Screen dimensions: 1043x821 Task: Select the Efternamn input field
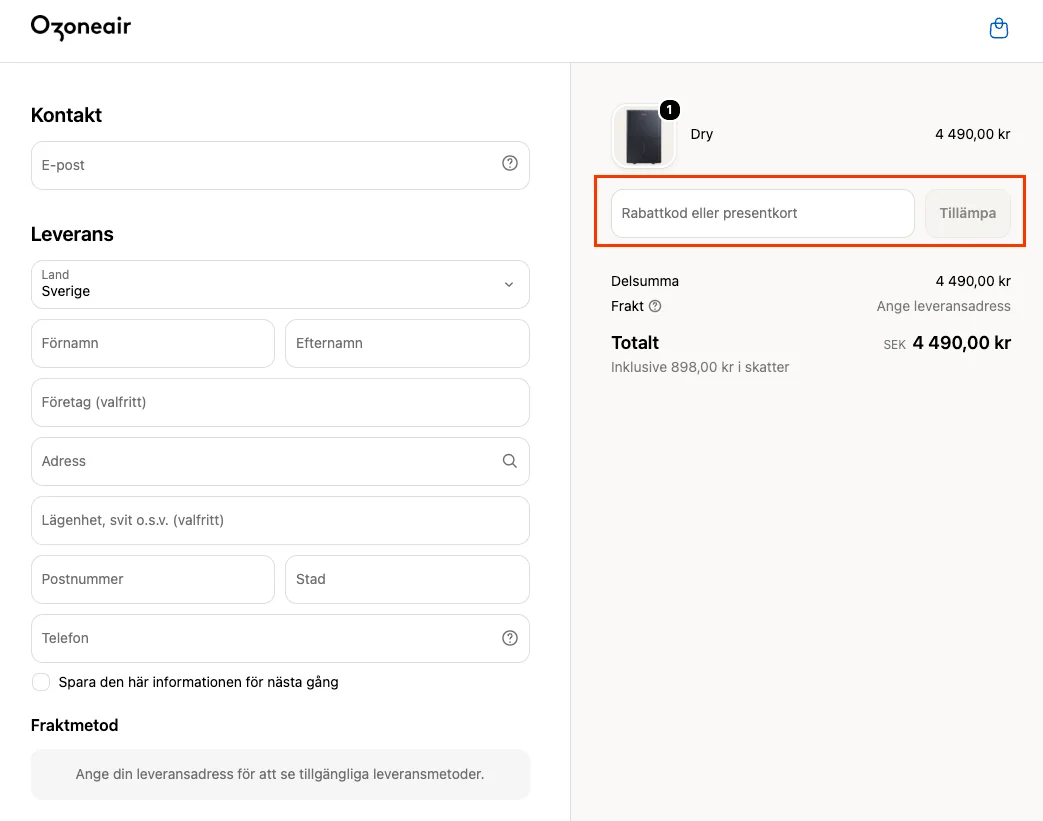coord(407,343)
